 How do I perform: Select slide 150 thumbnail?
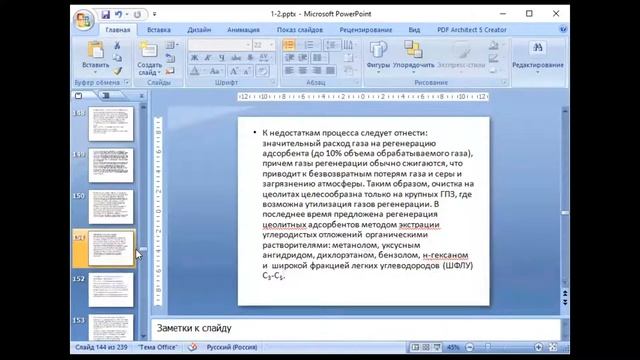[x=111, y=207]
